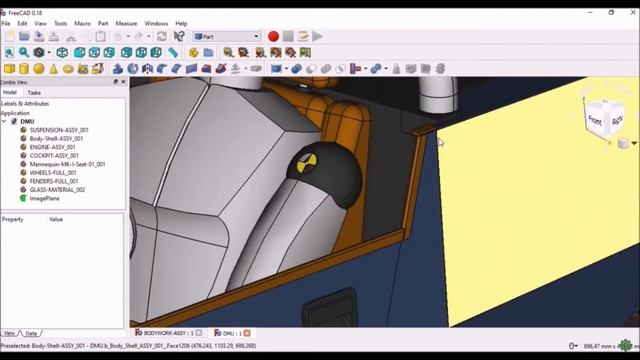Select the Chamfer tool
Screen dimensions: 640x360
[177, 69]
